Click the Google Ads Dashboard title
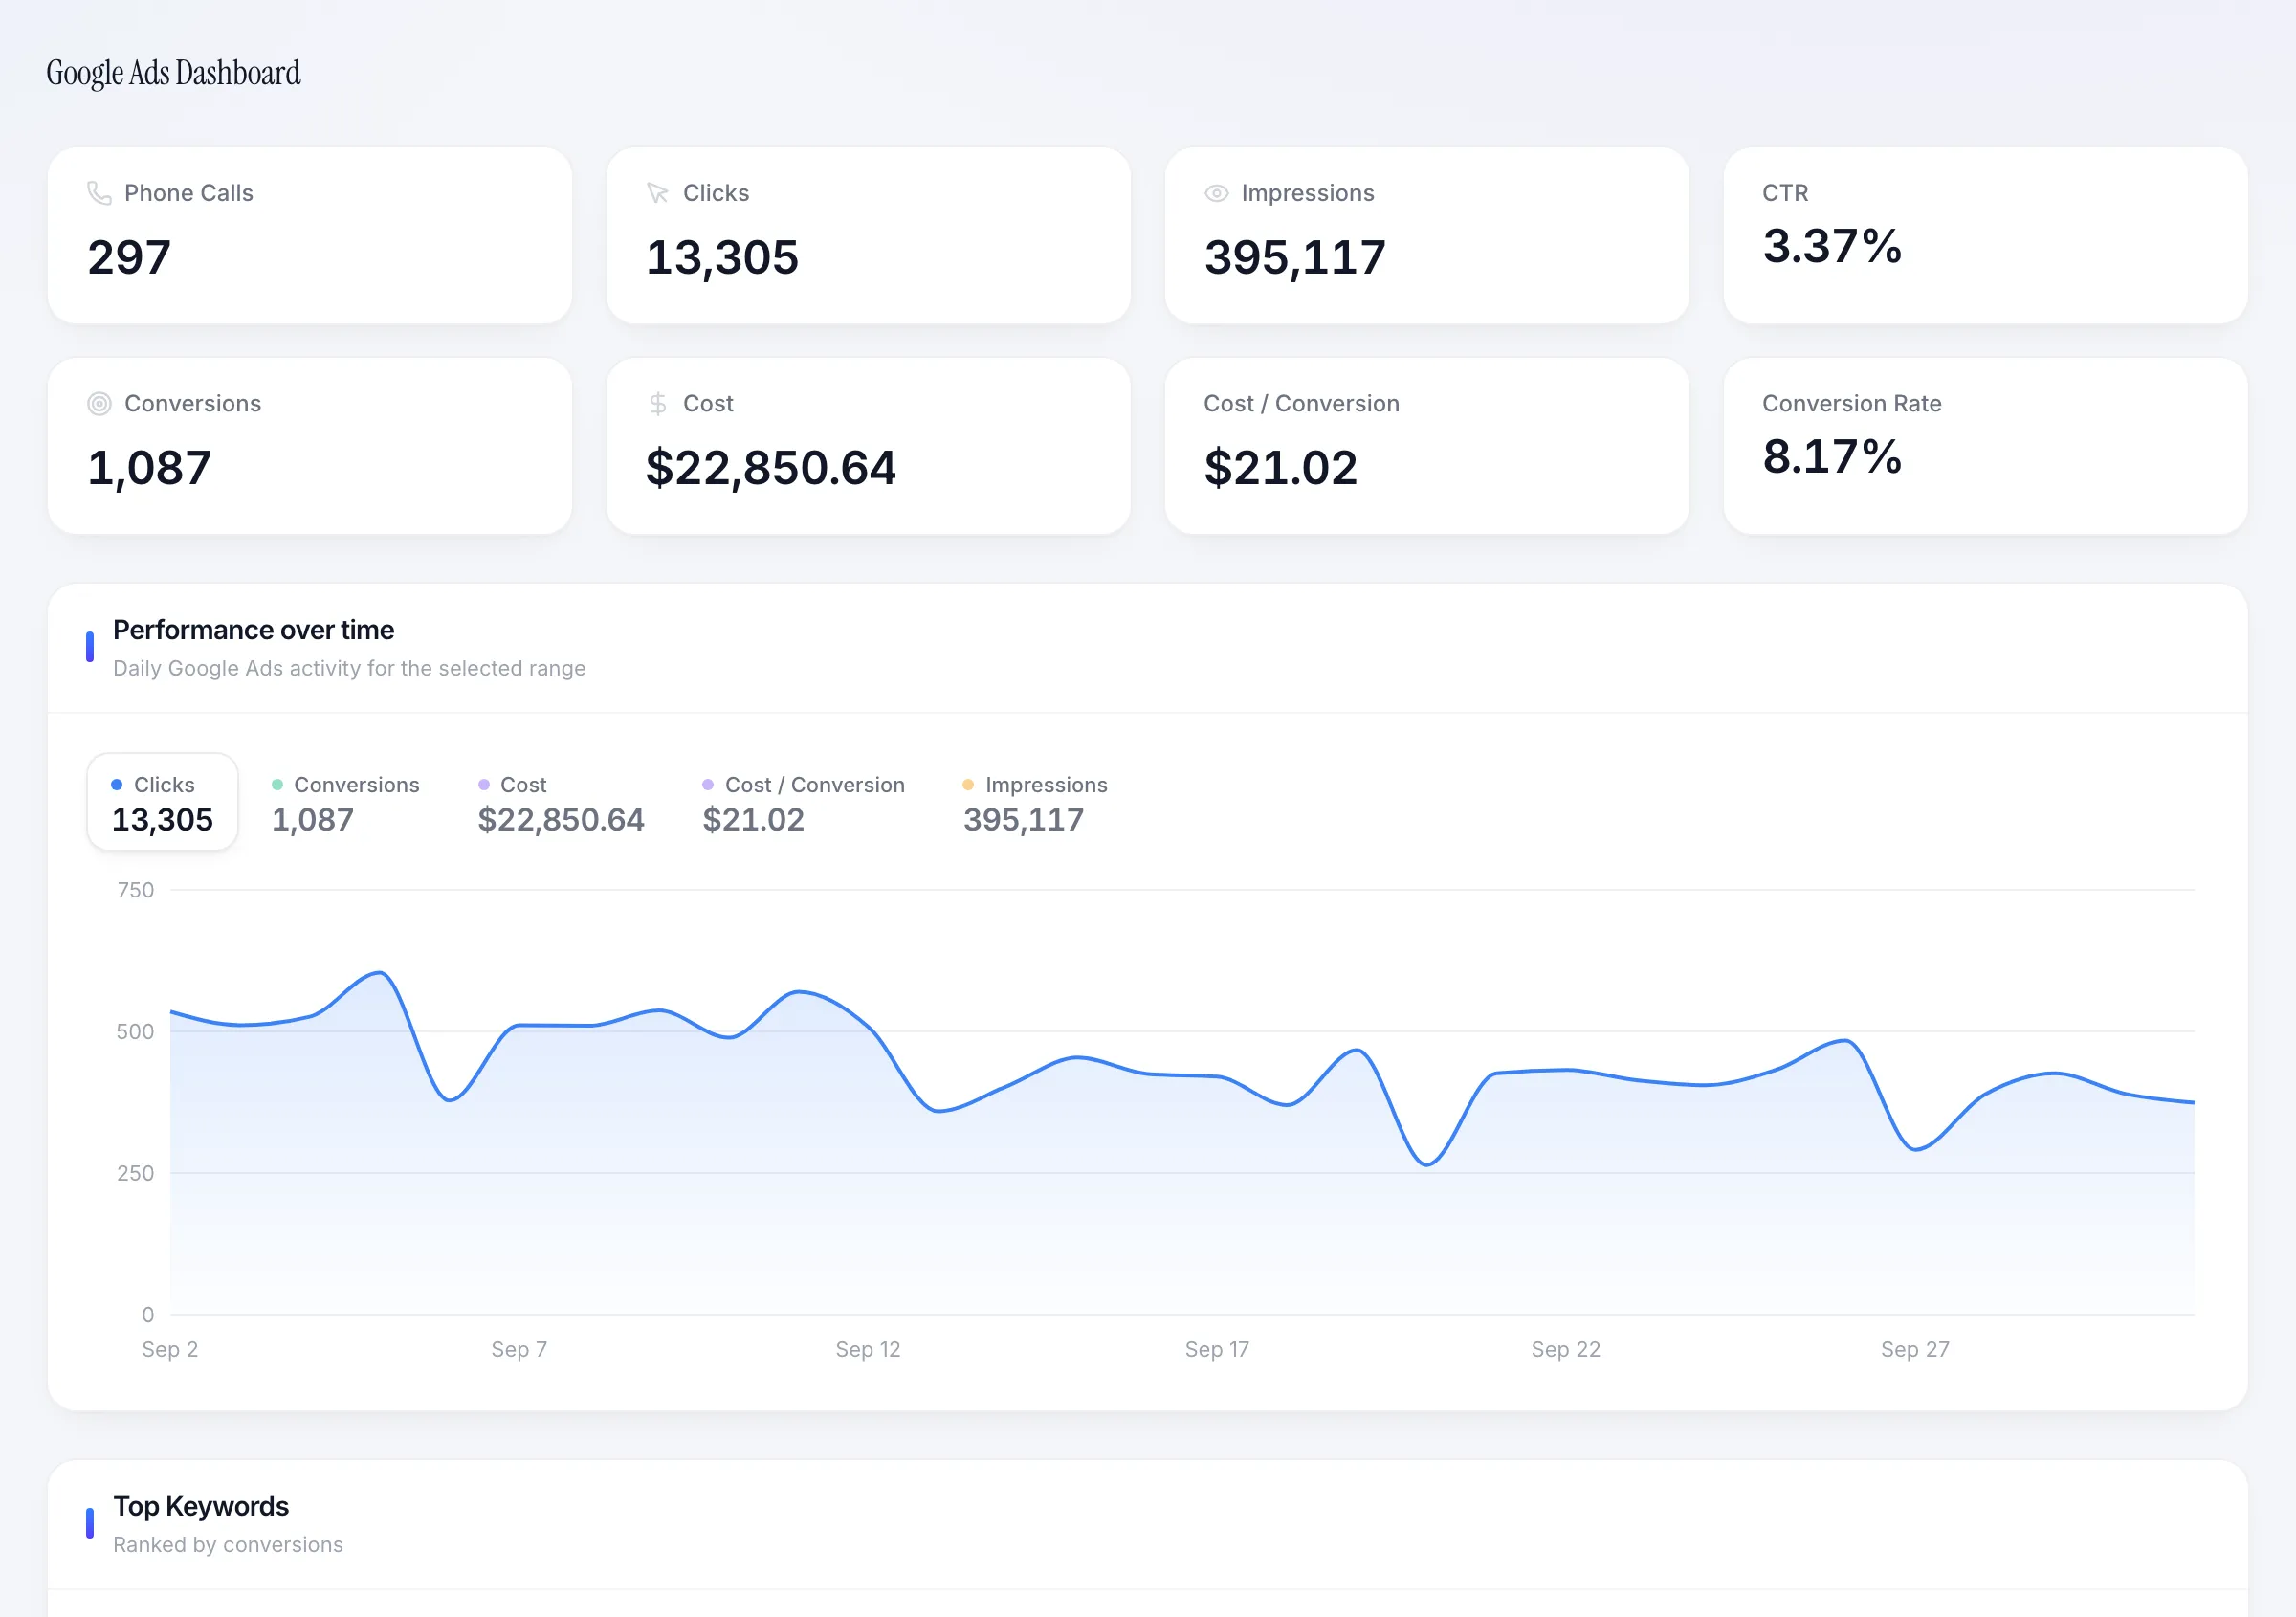 [x=173, y=73]
